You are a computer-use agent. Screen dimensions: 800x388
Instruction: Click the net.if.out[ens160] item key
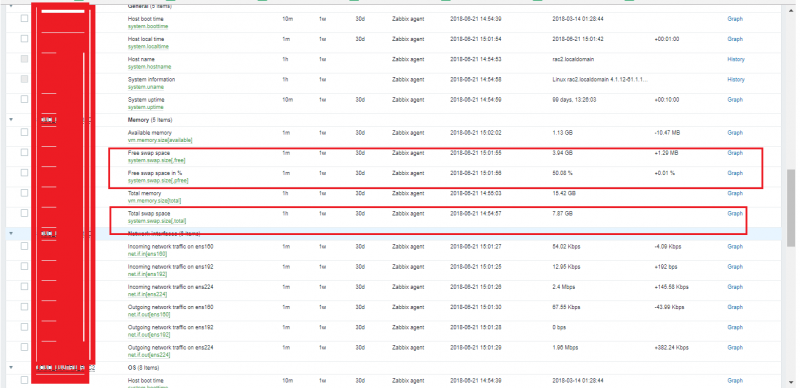click(149, 314)
